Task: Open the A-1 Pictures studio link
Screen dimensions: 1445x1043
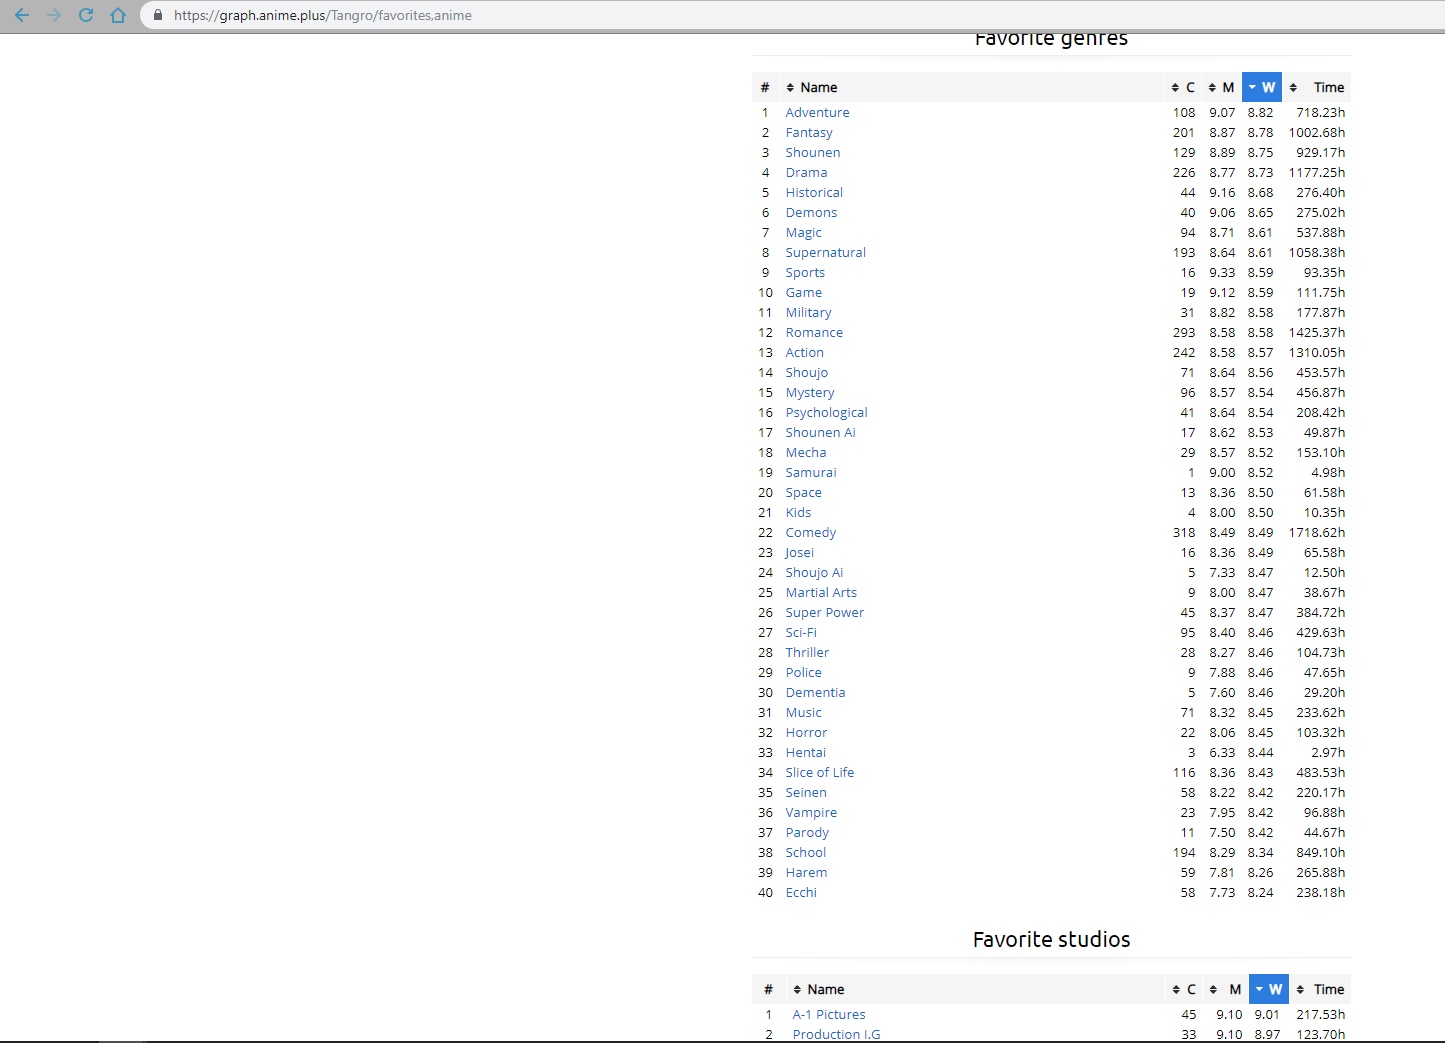Action: [x=829, y=1015]
